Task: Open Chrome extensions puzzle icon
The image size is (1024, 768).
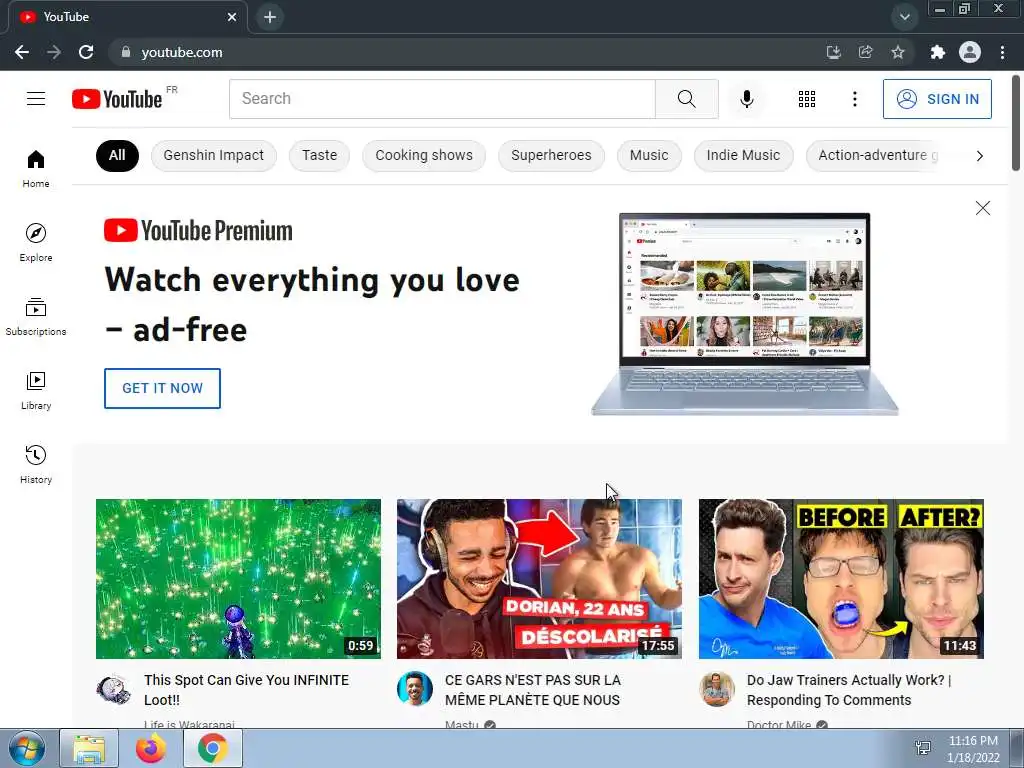Action: 937,52
